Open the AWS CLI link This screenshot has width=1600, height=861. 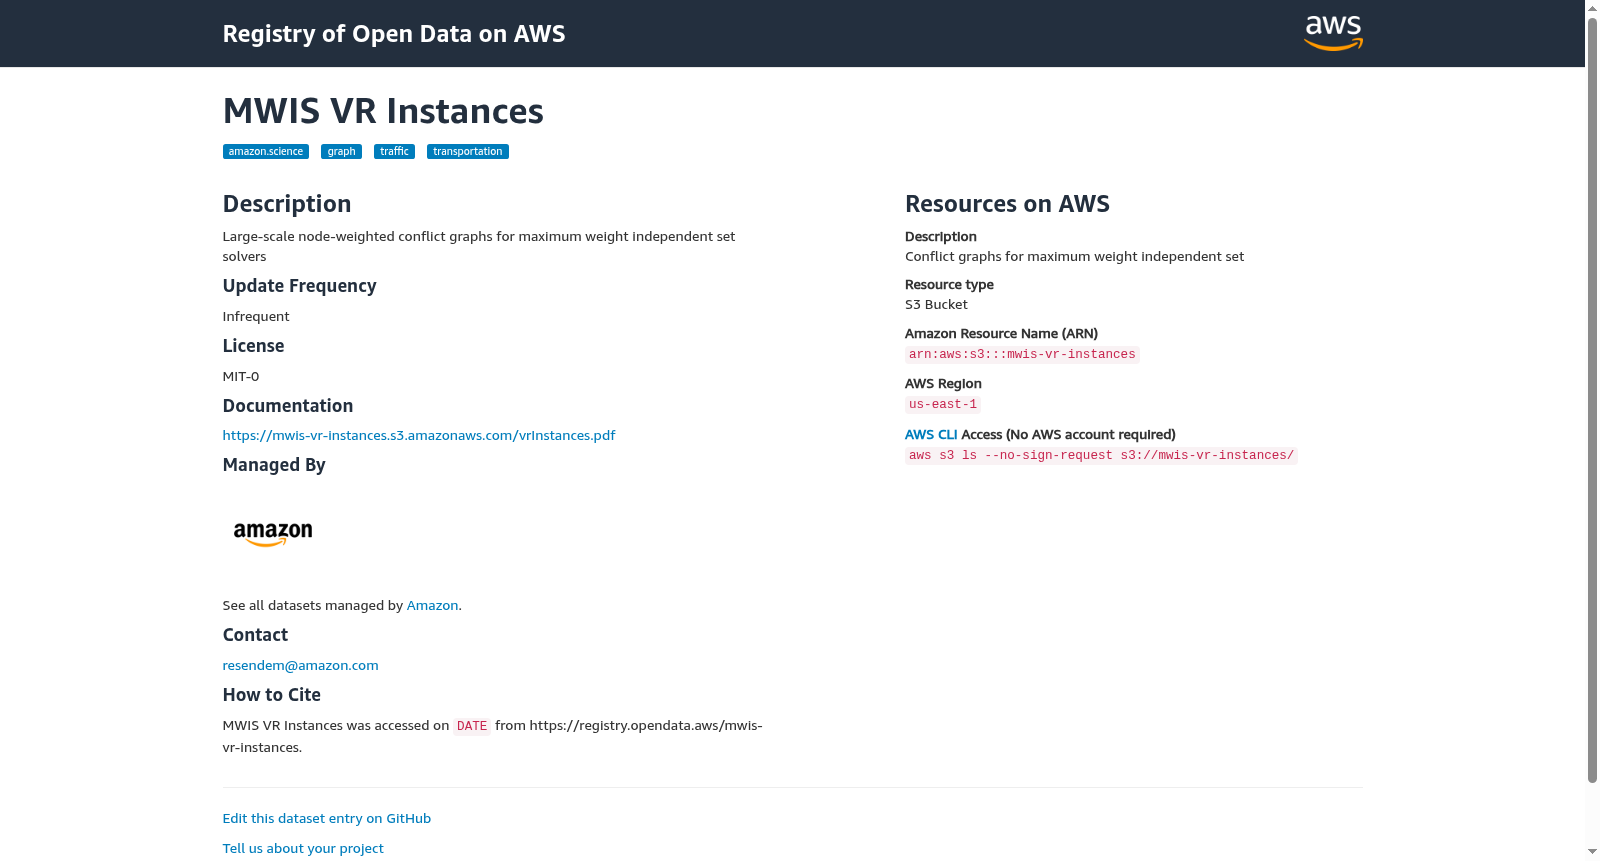point(931,435)
